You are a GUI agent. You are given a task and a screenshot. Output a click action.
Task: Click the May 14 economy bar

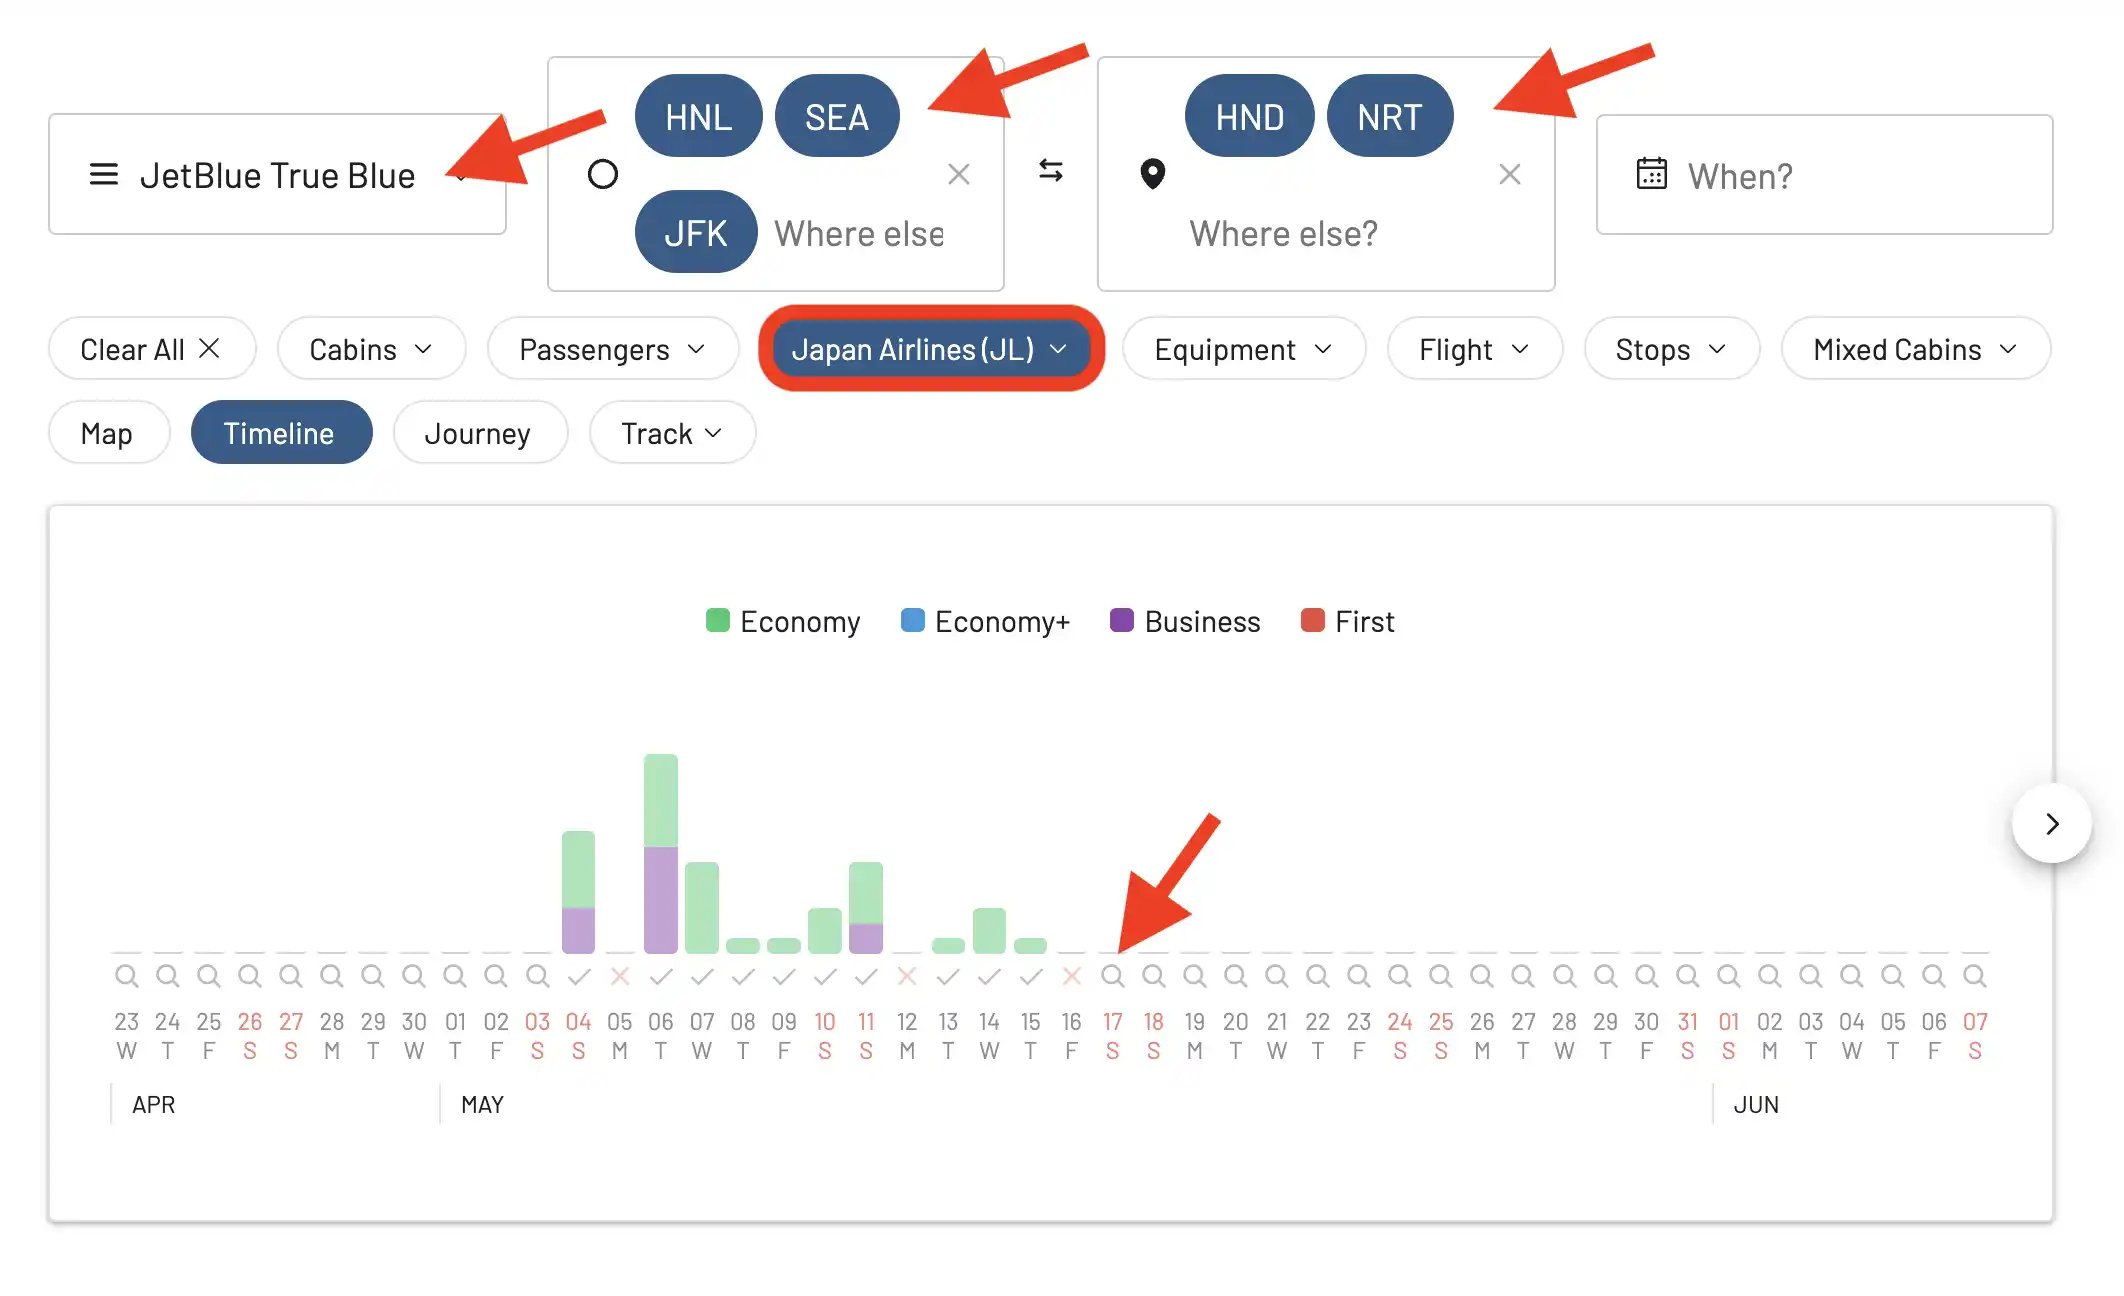click(x=989, y=930)
